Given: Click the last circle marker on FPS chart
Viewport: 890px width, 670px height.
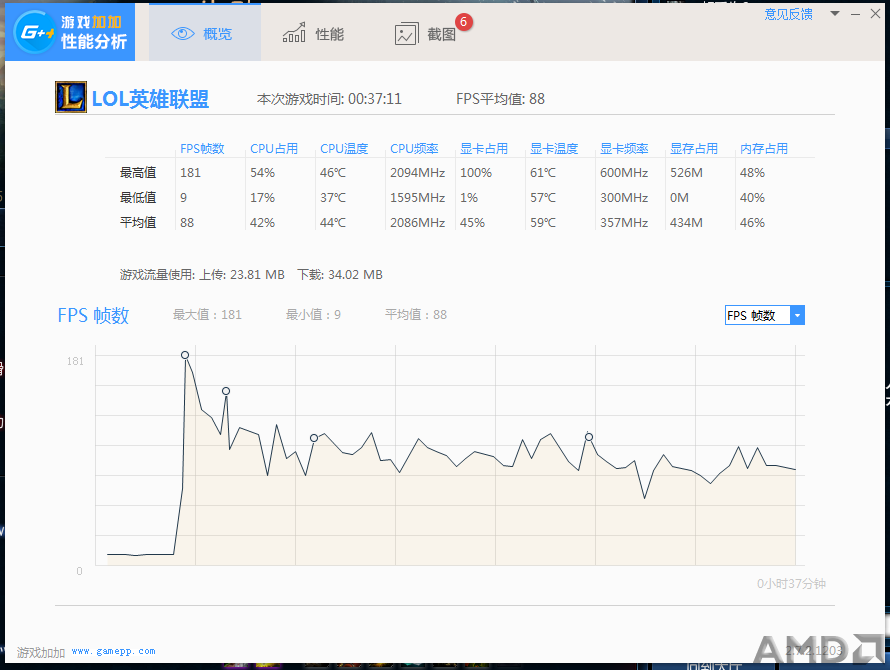Looking at the screenshot, I should [x=589, y=437].
